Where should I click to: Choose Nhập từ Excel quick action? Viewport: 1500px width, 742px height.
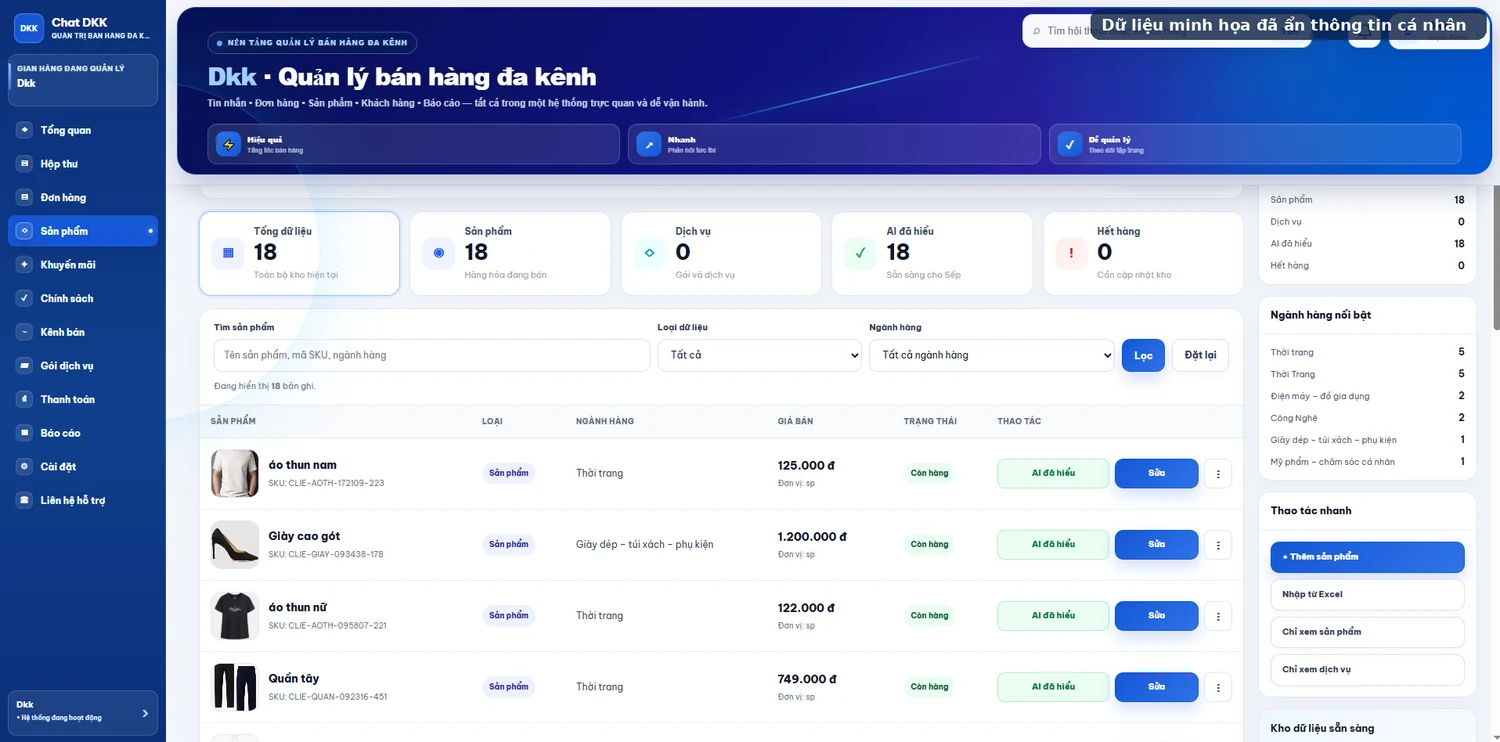click(1367, 595)
